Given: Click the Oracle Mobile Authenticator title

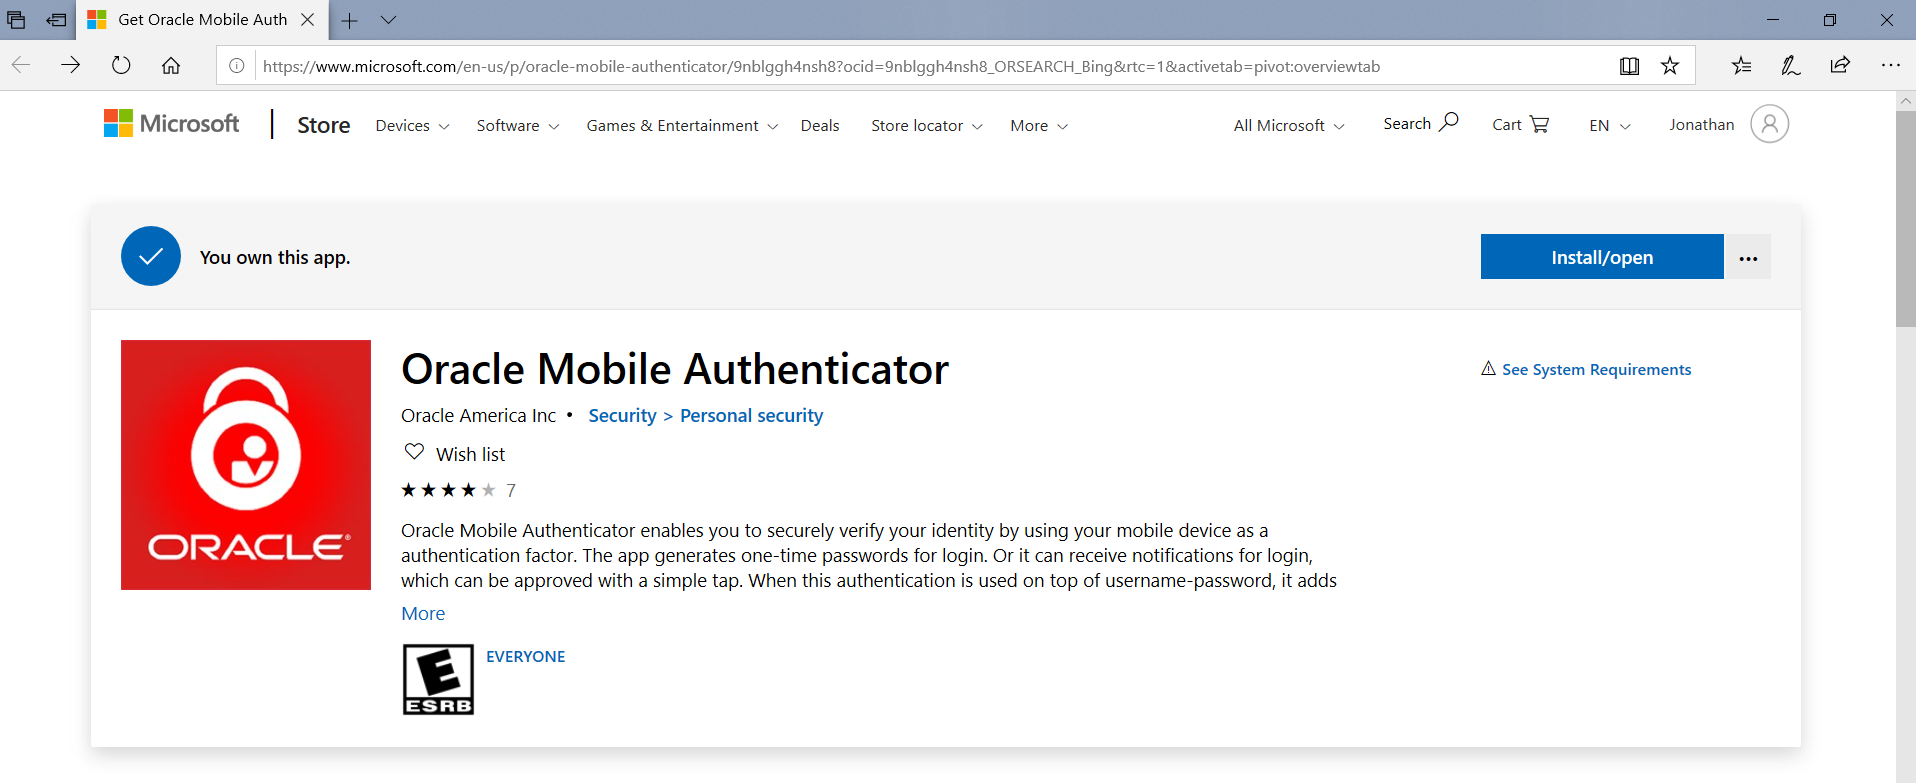Looking at the screenshot, I should click(x=675, y=369).
